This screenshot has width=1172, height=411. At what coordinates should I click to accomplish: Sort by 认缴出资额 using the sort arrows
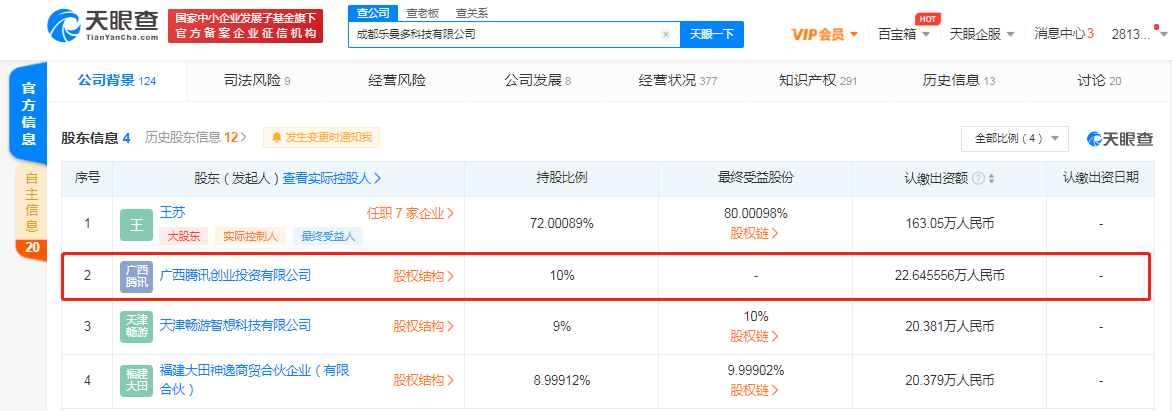[991, 179]
